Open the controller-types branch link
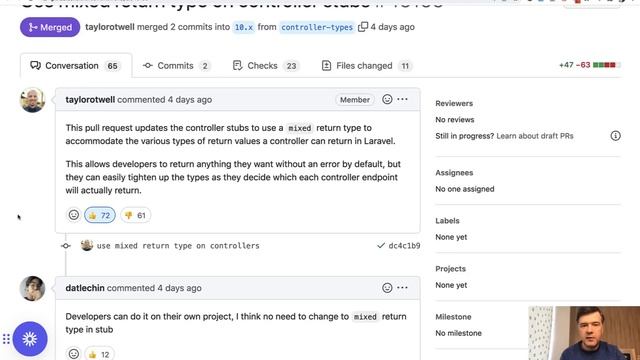 pos(317,27)
